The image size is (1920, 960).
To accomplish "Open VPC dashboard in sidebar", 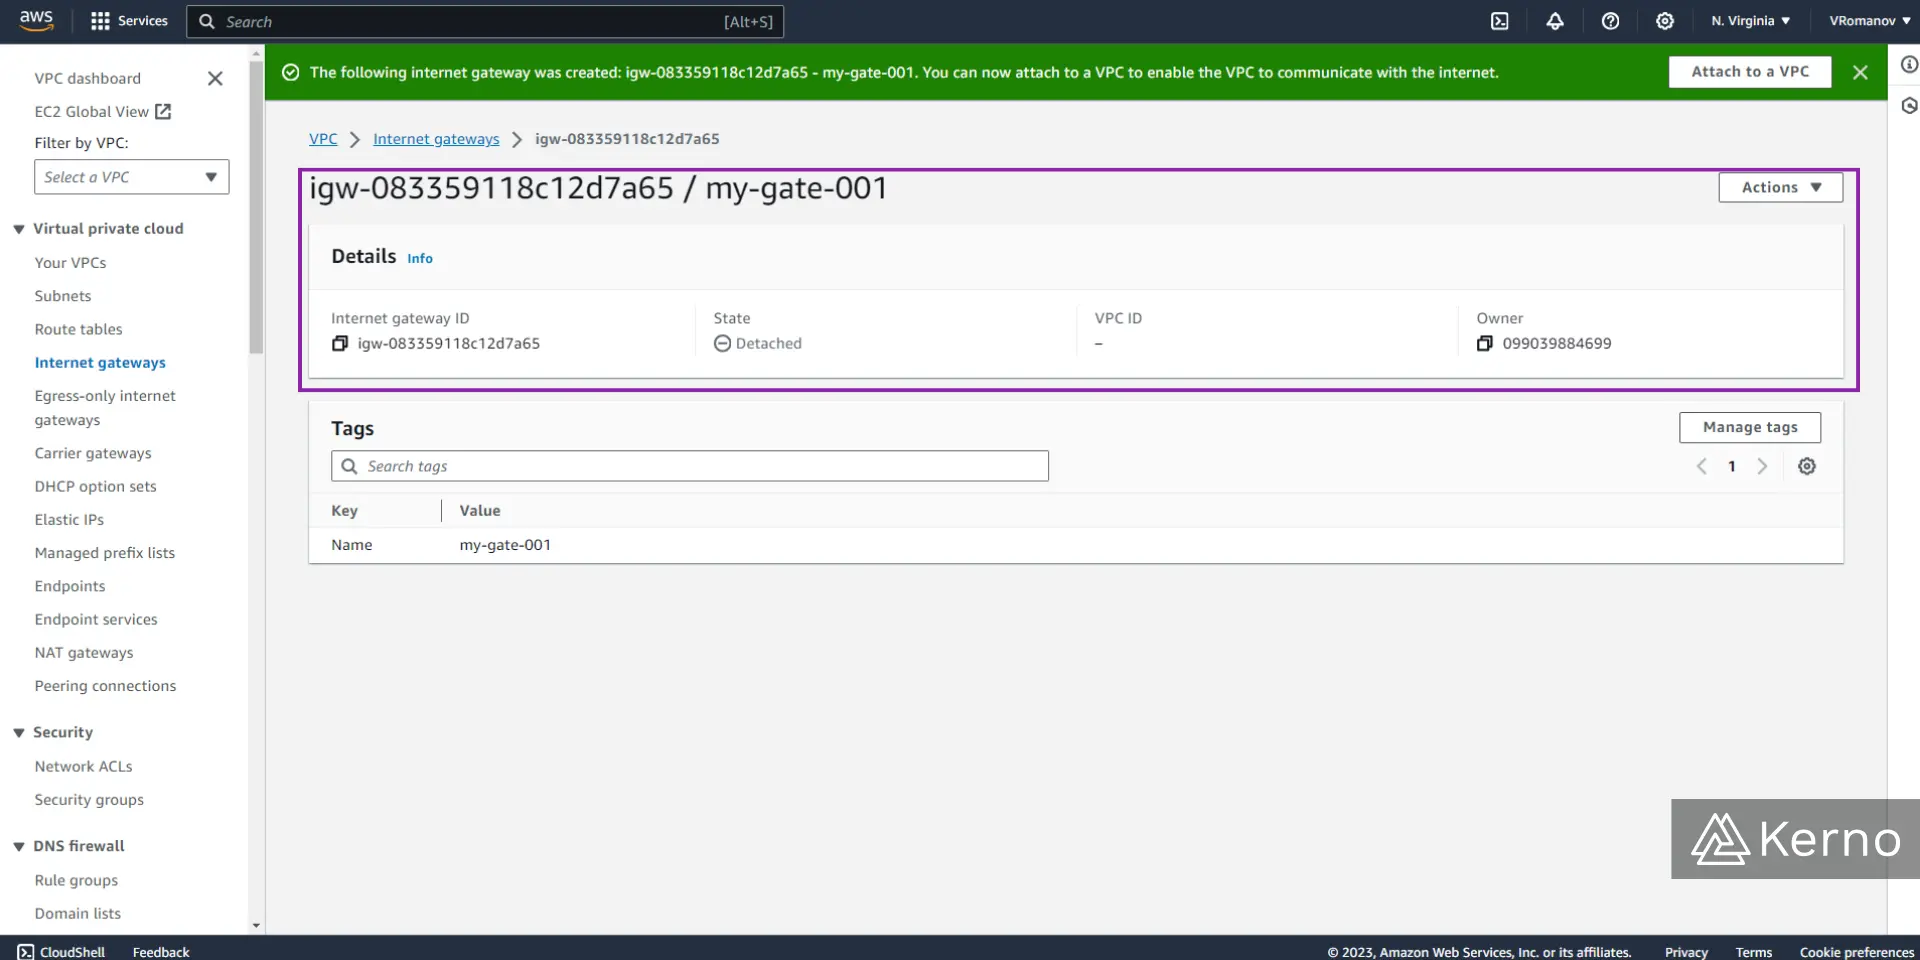I will pyautogui.click(x=88, y=78).
